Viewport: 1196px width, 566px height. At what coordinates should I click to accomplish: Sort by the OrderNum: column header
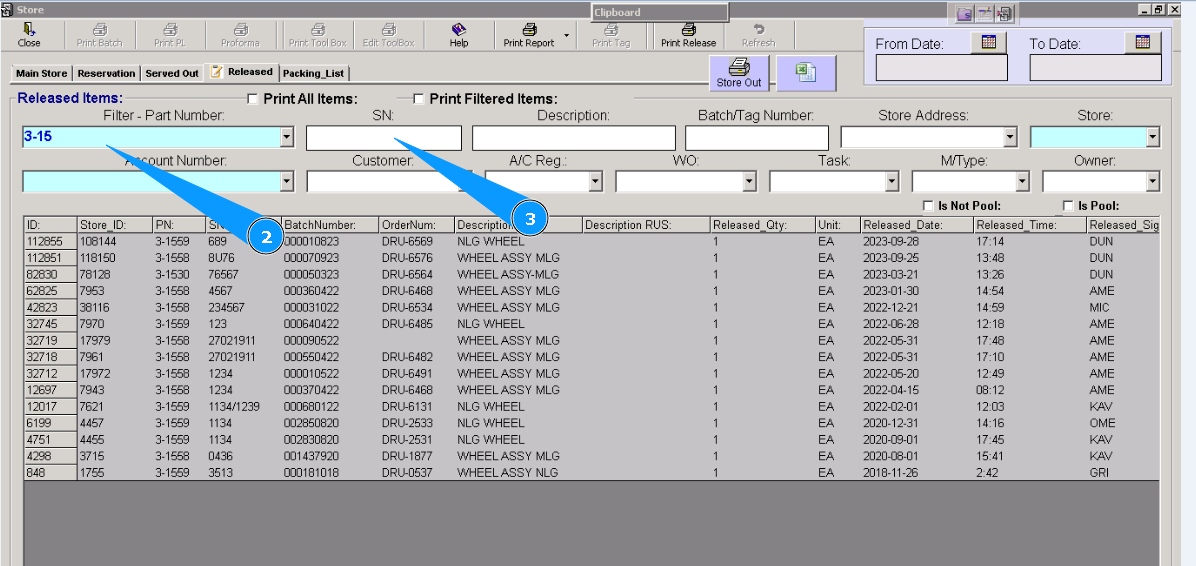point(416,225)
